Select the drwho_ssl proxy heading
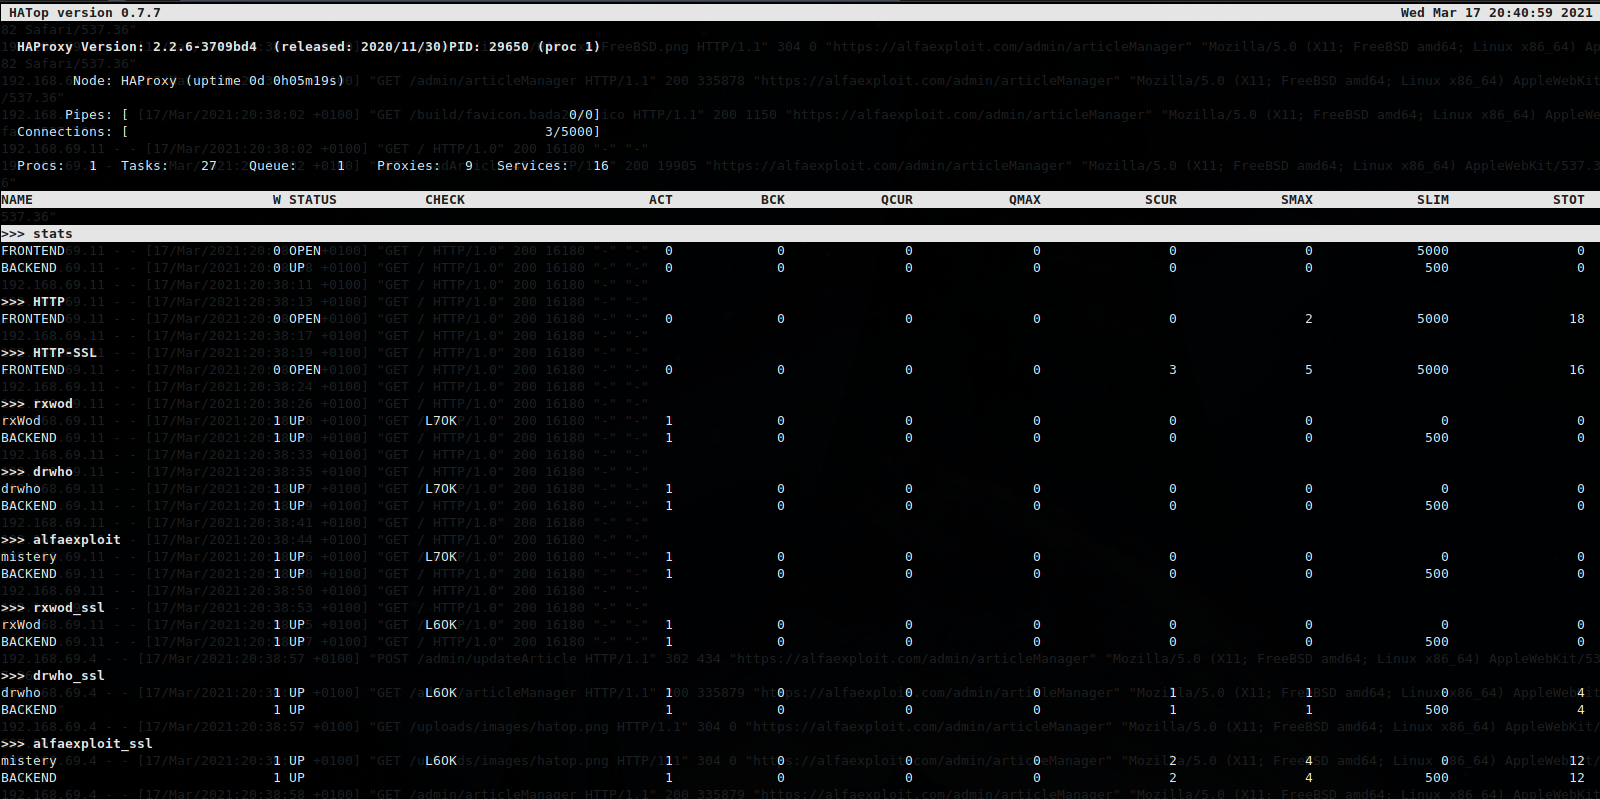Image resolution: width=1600 pixels, height=799 pixels. 68,676
